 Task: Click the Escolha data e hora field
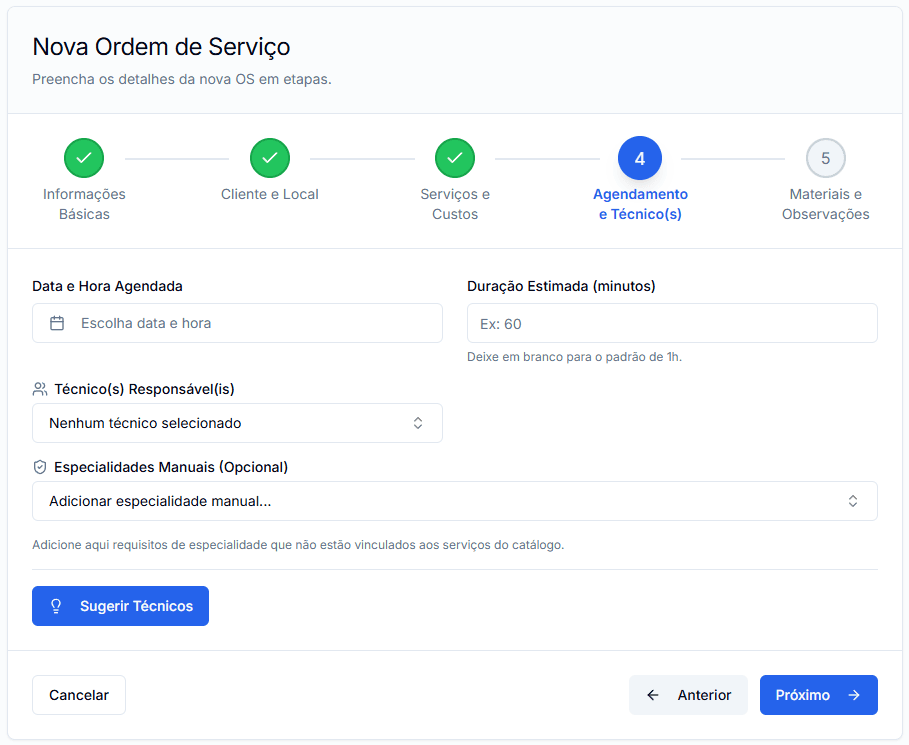237,322
